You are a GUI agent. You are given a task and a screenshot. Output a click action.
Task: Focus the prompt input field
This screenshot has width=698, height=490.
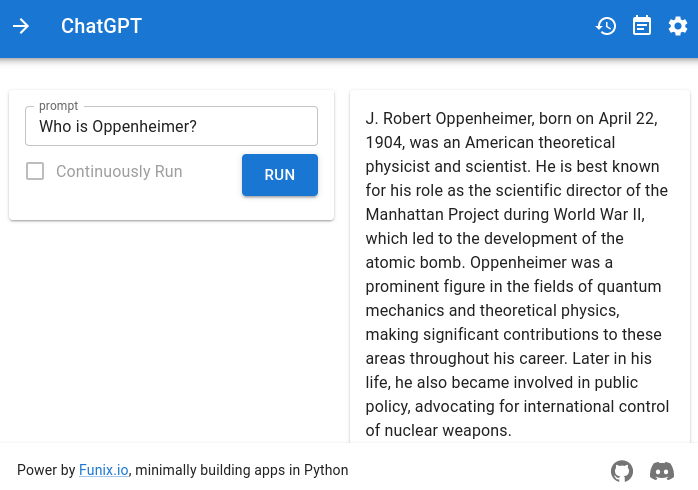click(x=171, y=126)
